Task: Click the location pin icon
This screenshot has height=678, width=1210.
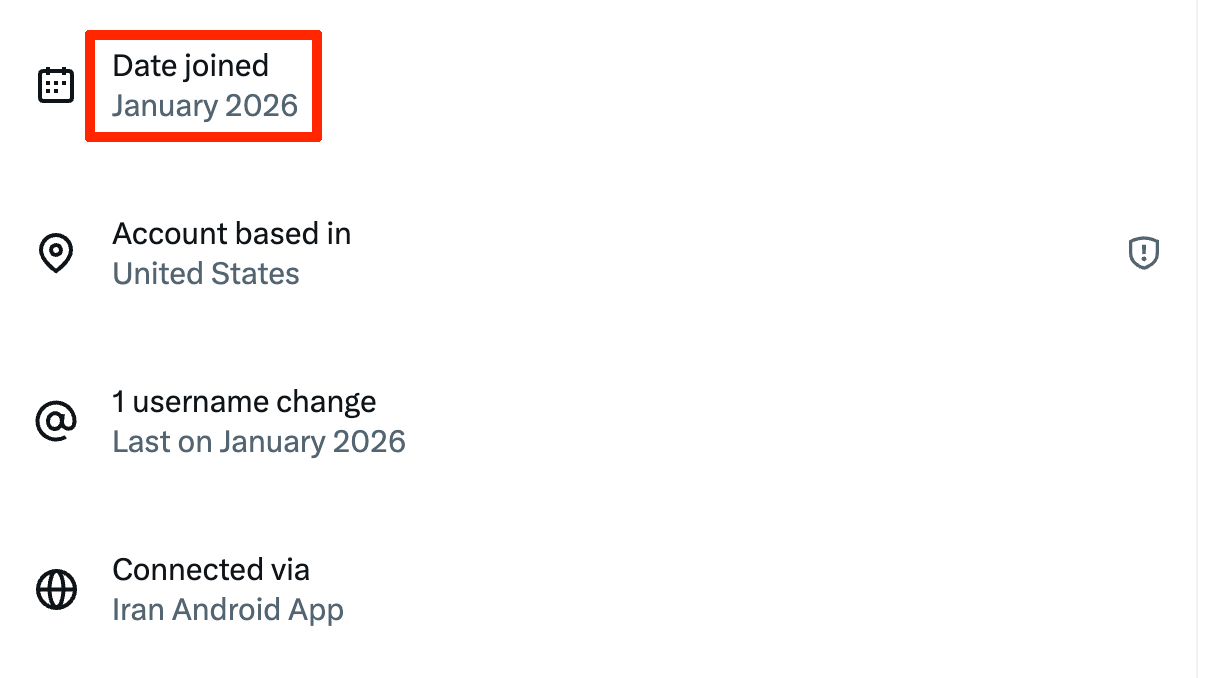Action: [x=56, y=253]
